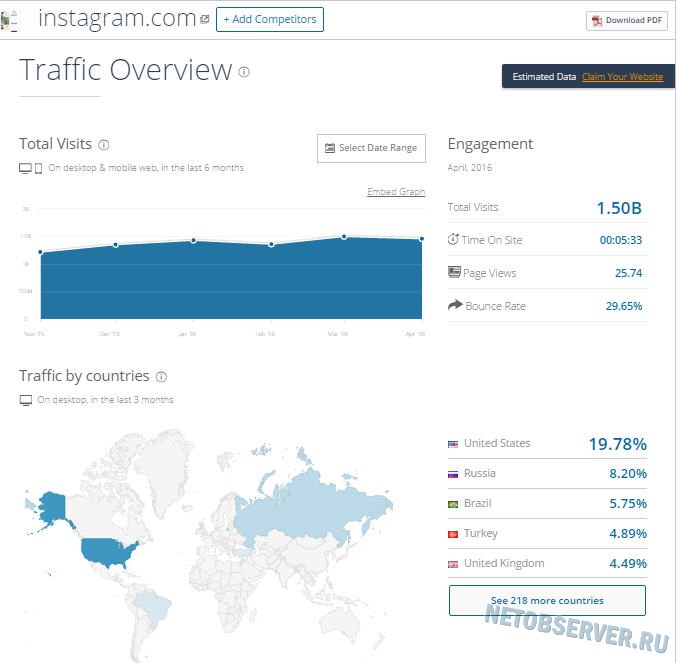Select Russia in country list

tap(480, 473)
